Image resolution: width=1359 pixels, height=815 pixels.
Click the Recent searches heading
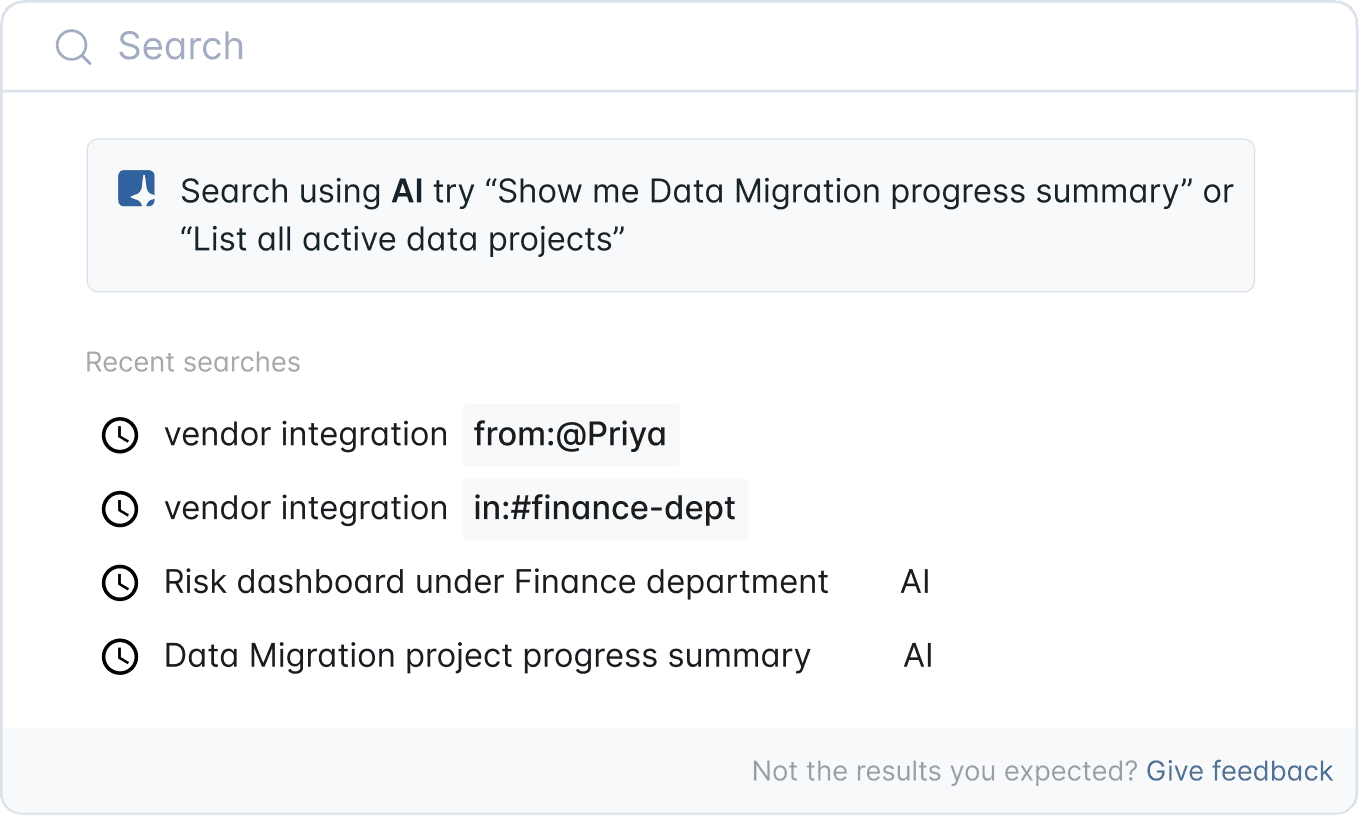click(193, 362)
